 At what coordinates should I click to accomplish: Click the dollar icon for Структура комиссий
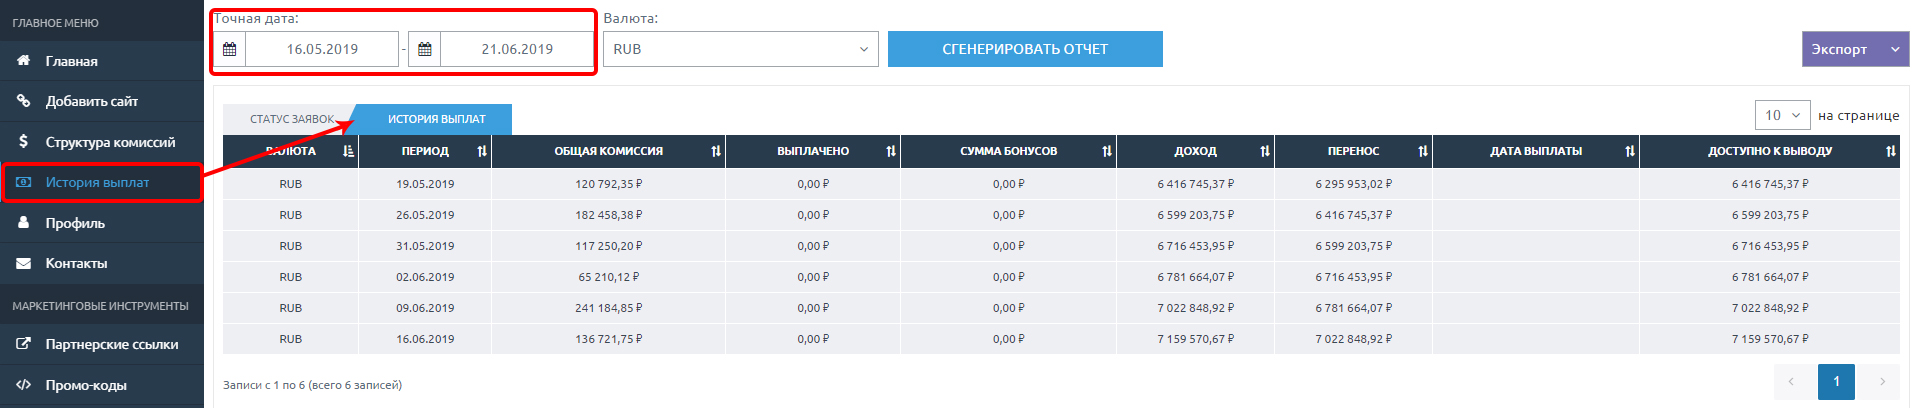coord(23,142)
